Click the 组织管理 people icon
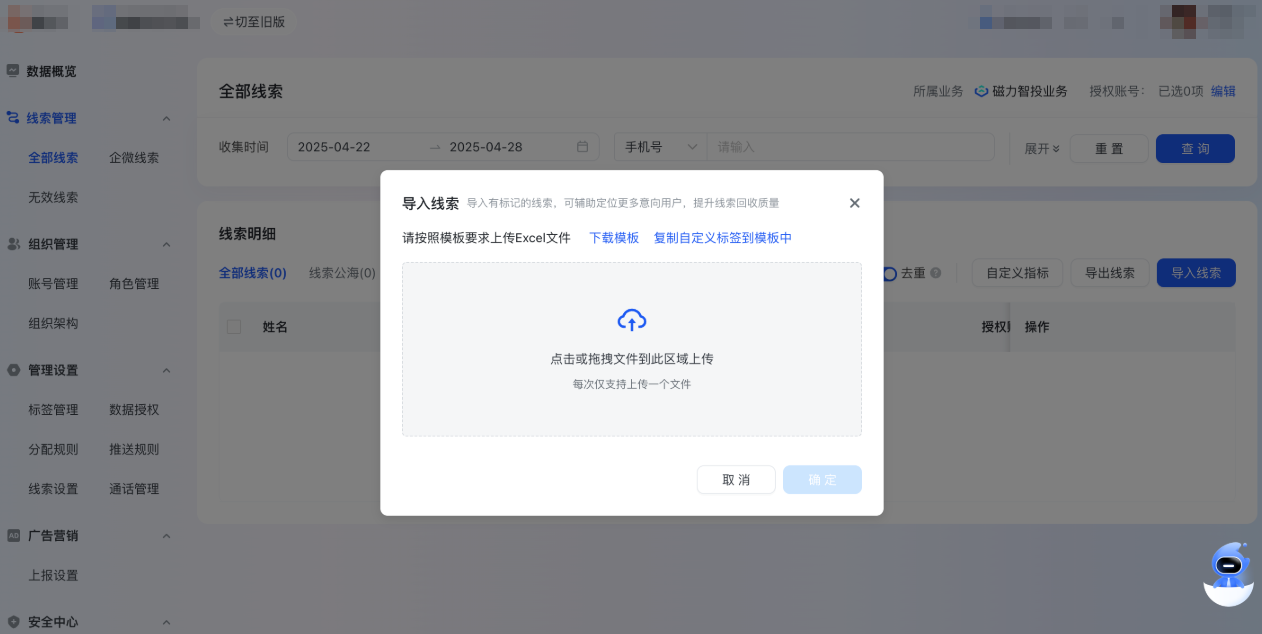Screen dimensions: 1262x634 (x=12, y=243)
